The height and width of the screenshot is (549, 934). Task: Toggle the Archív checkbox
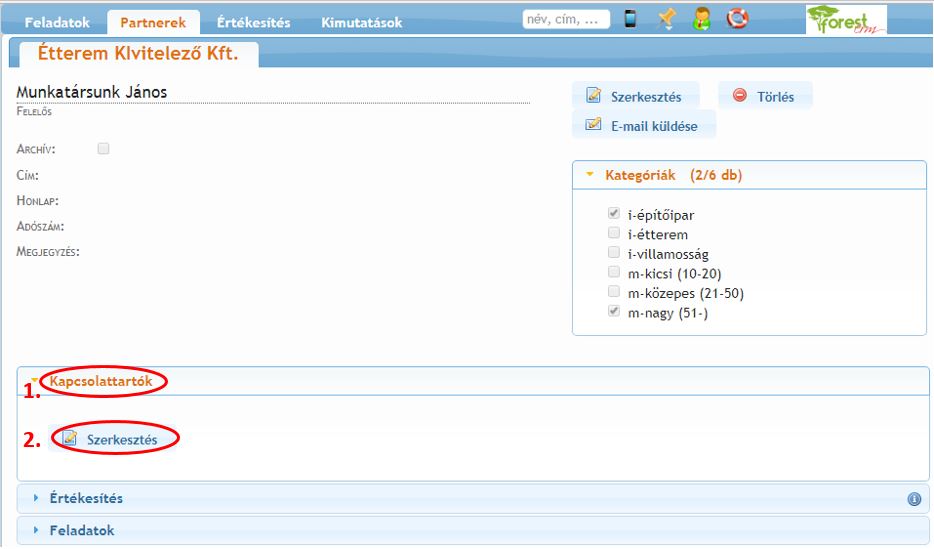[x=103, y=149]
